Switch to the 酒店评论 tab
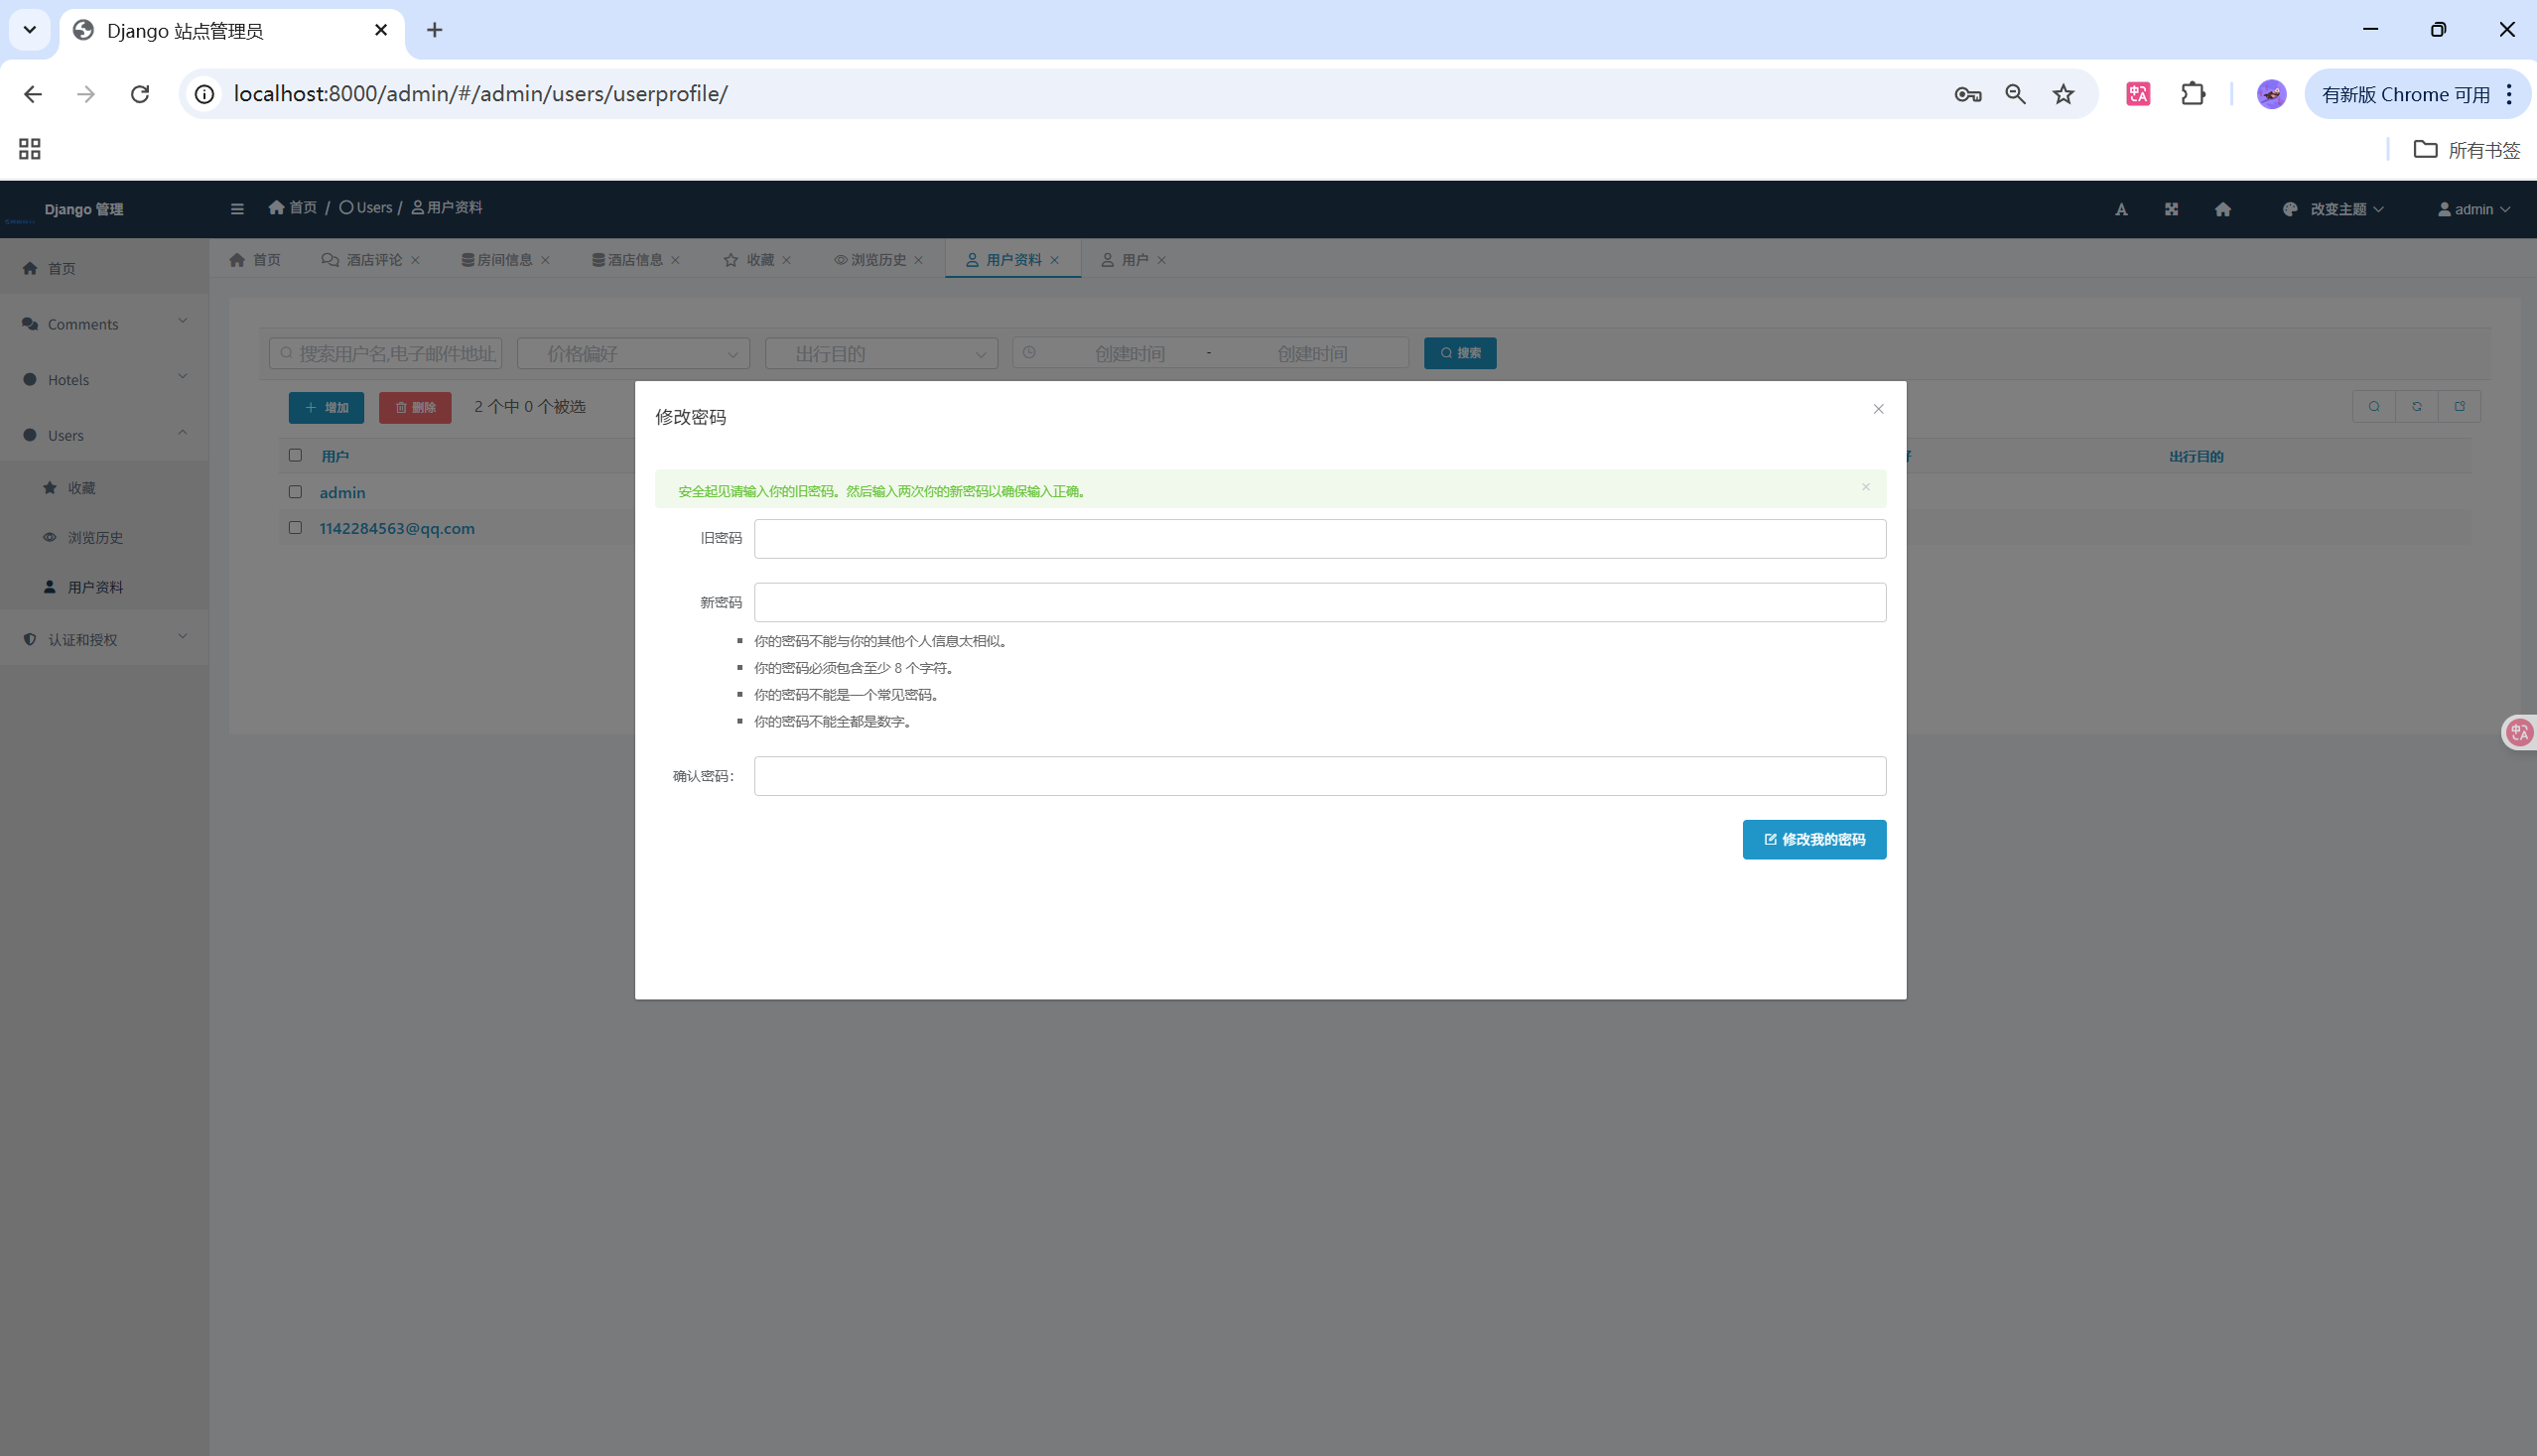Viewport: 2537px width, 1456px height. click(373, 260)
